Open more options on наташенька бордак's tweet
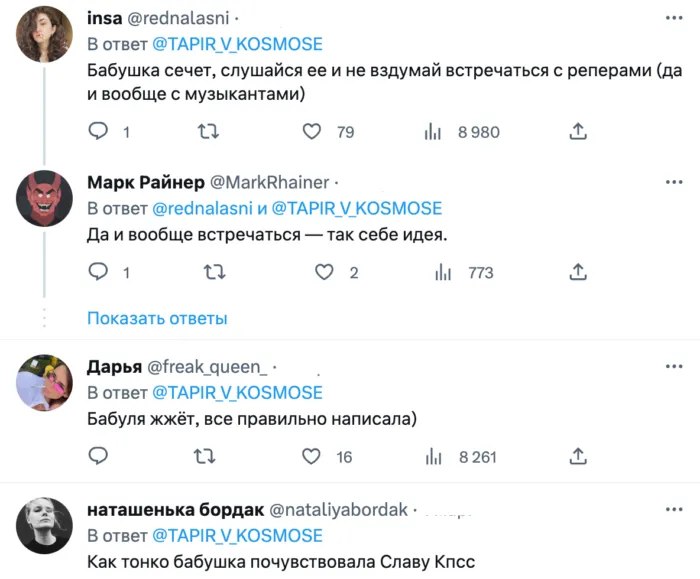Viewport: 700px width, 579px height. [674, 509]
